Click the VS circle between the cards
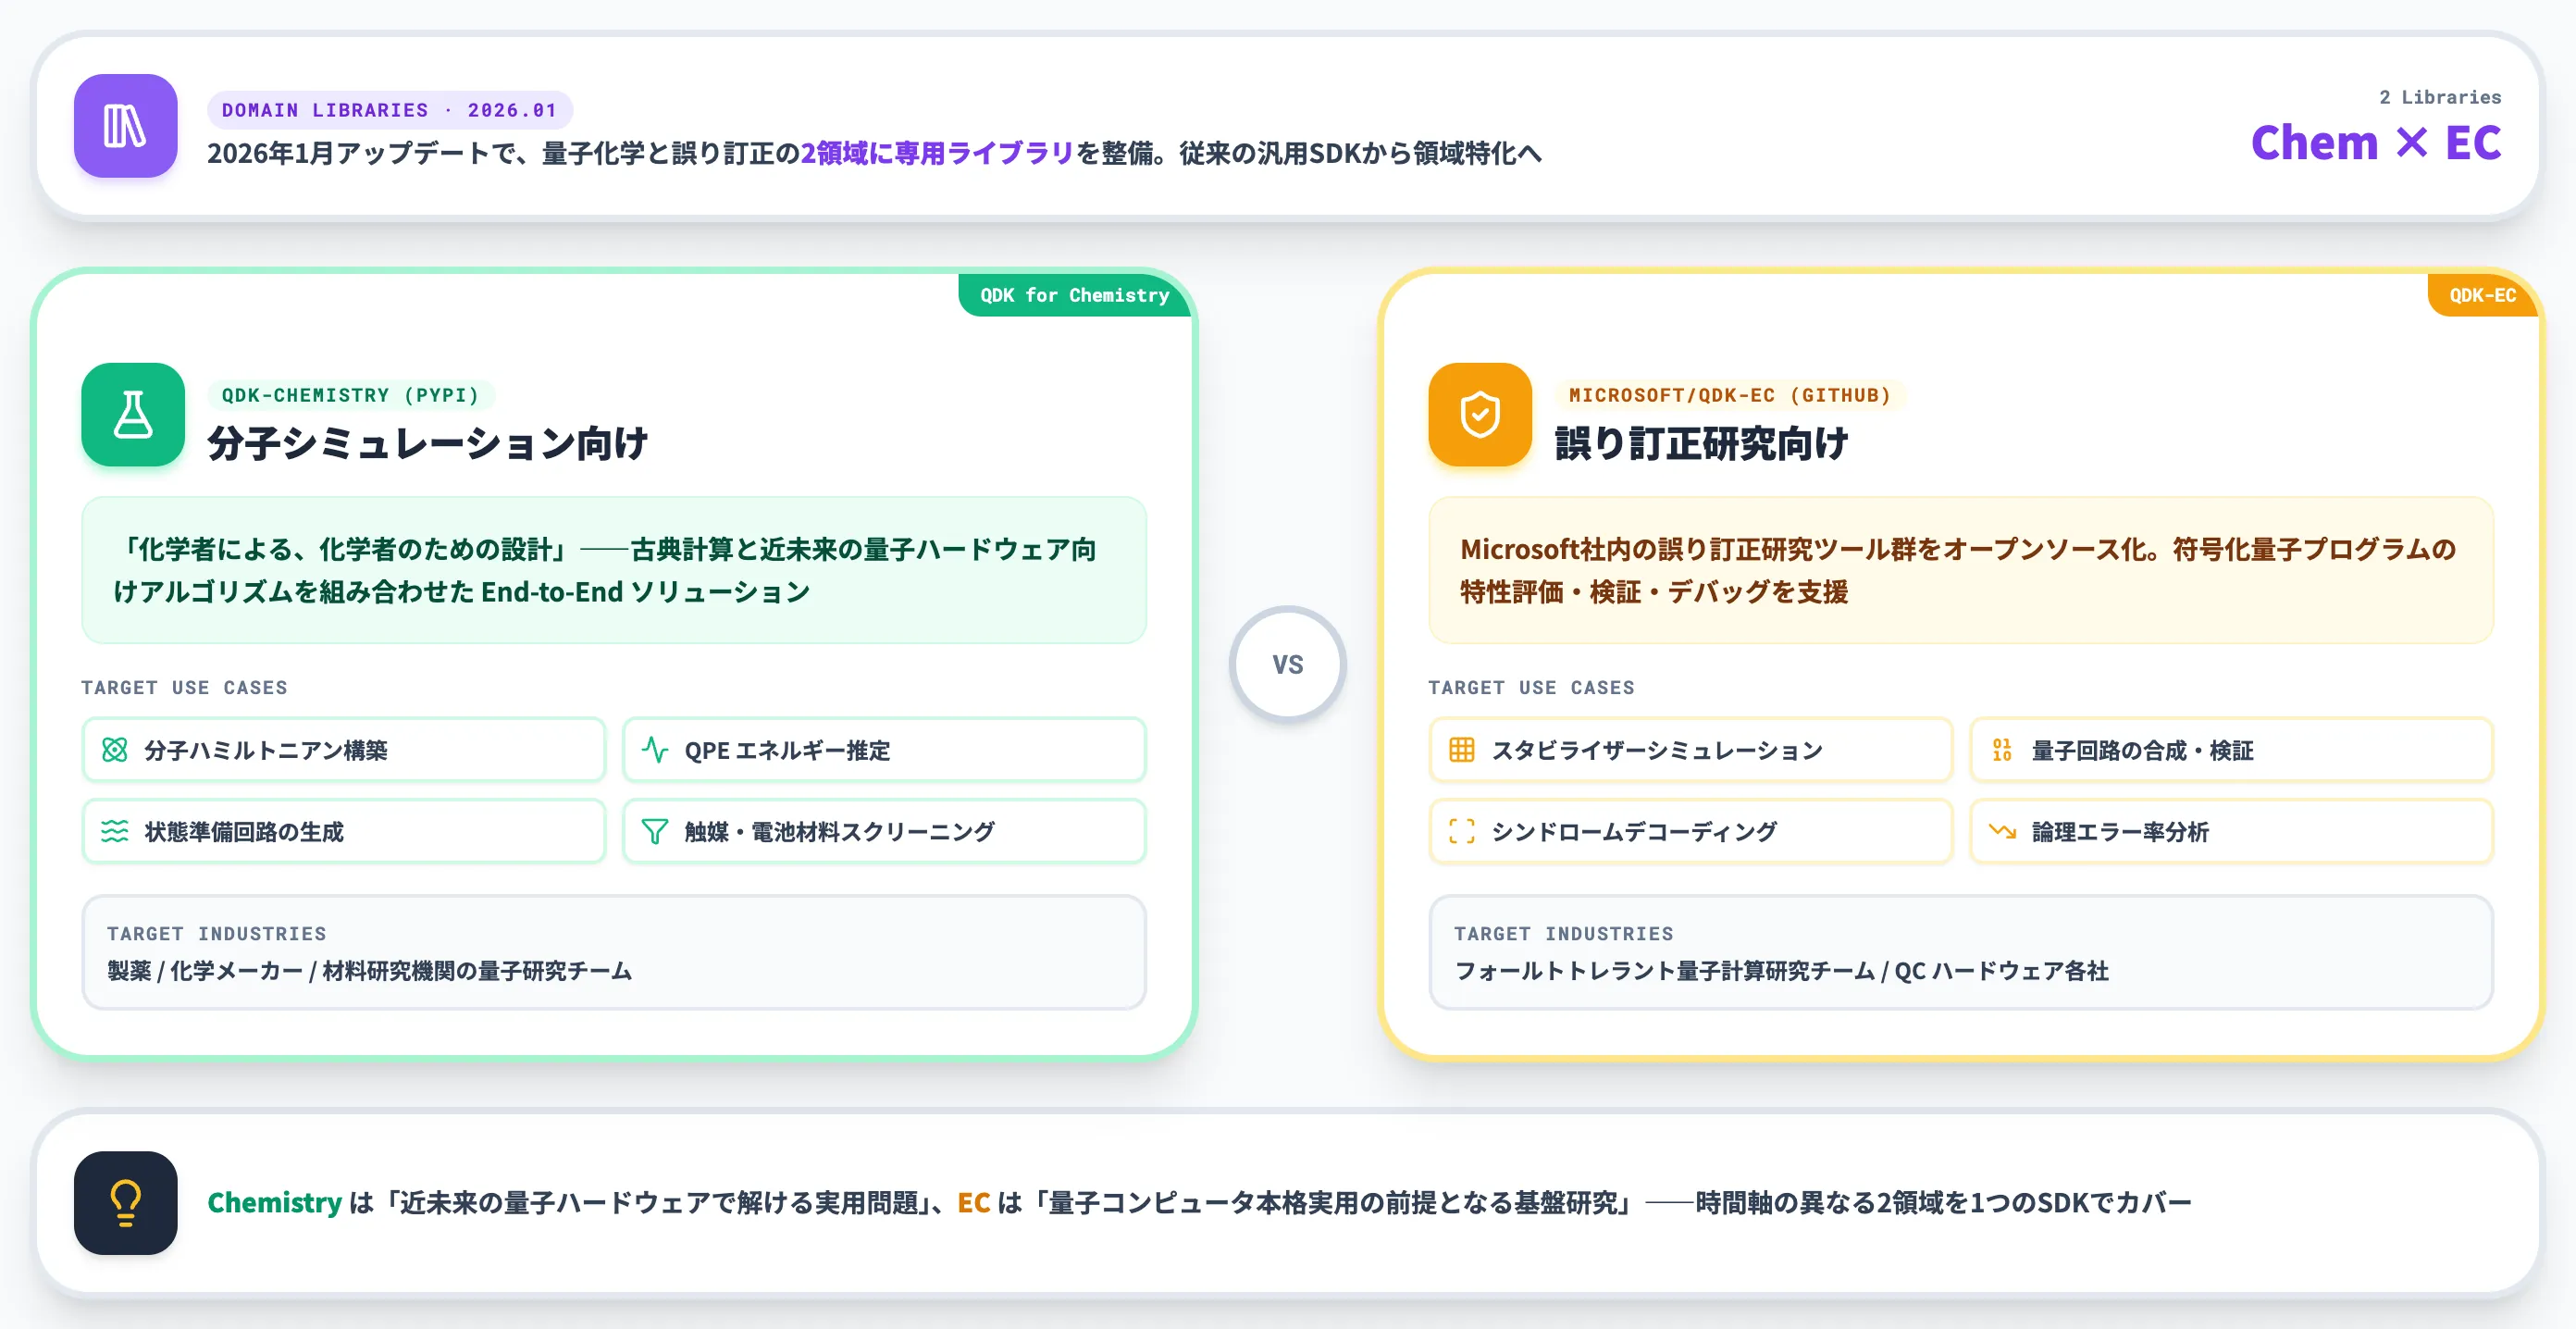 click(1288, 664)
